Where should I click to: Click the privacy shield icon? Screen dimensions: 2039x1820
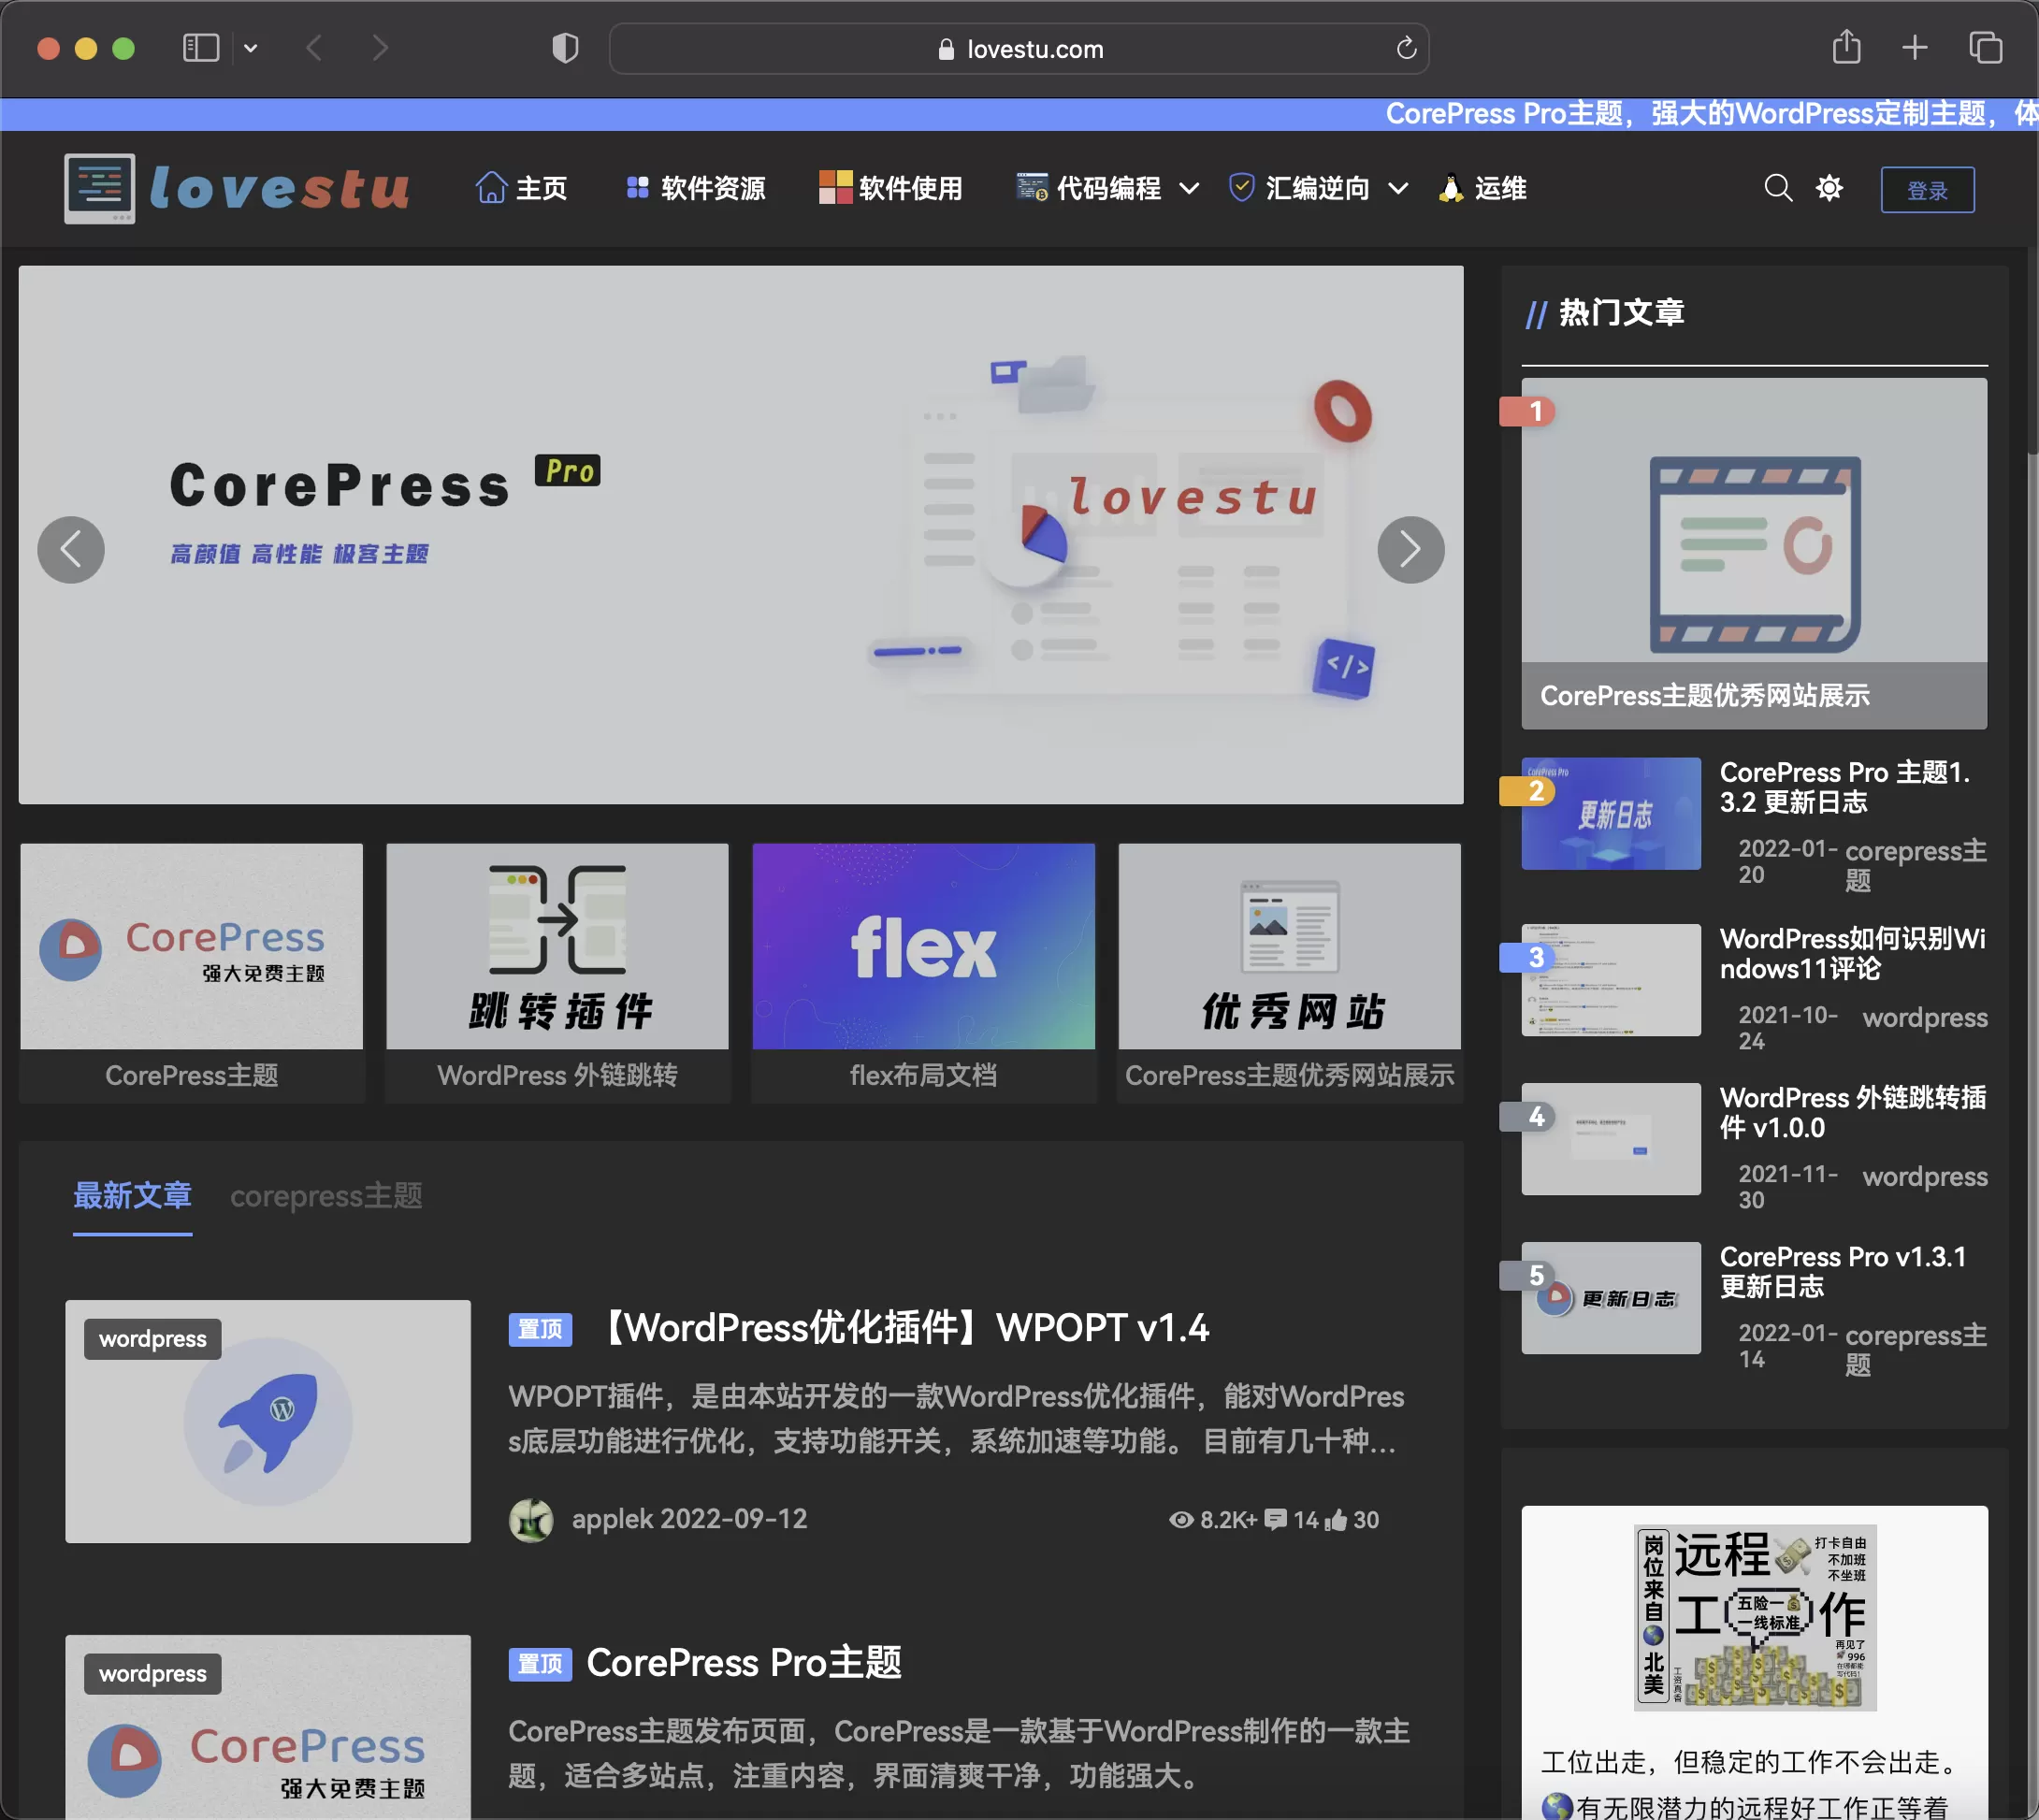tap(565, 48)
